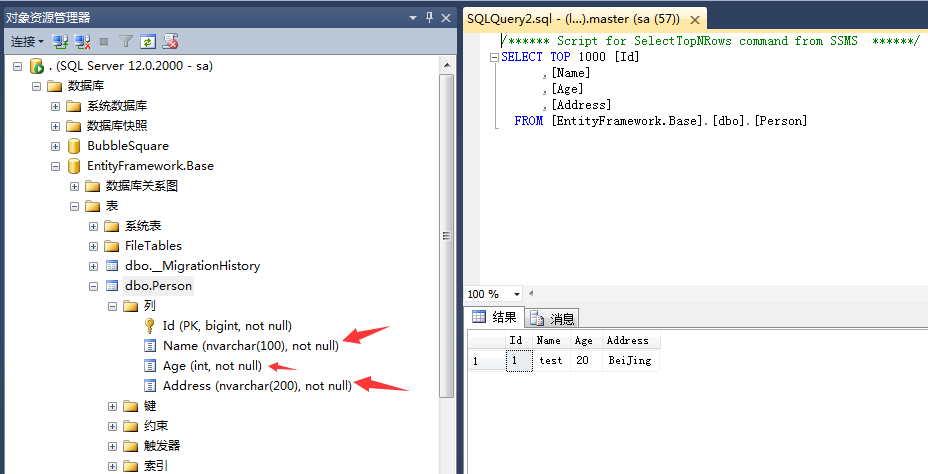This screenshot has width=928, height=474.
Task: Click the BeiJing cell in results
Action: (630, 360)
